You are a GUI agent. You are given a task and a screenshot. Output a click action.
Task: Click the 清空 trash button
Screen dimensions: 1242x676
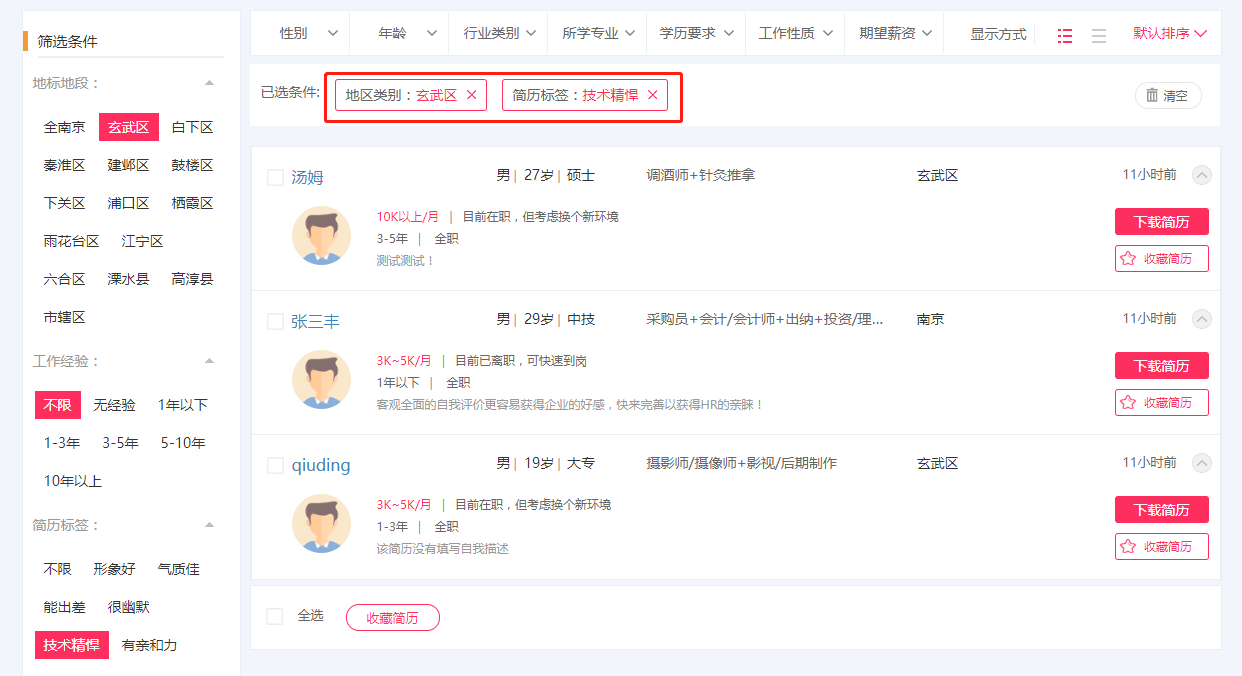pyautogui.click(x=1167, y=96)
